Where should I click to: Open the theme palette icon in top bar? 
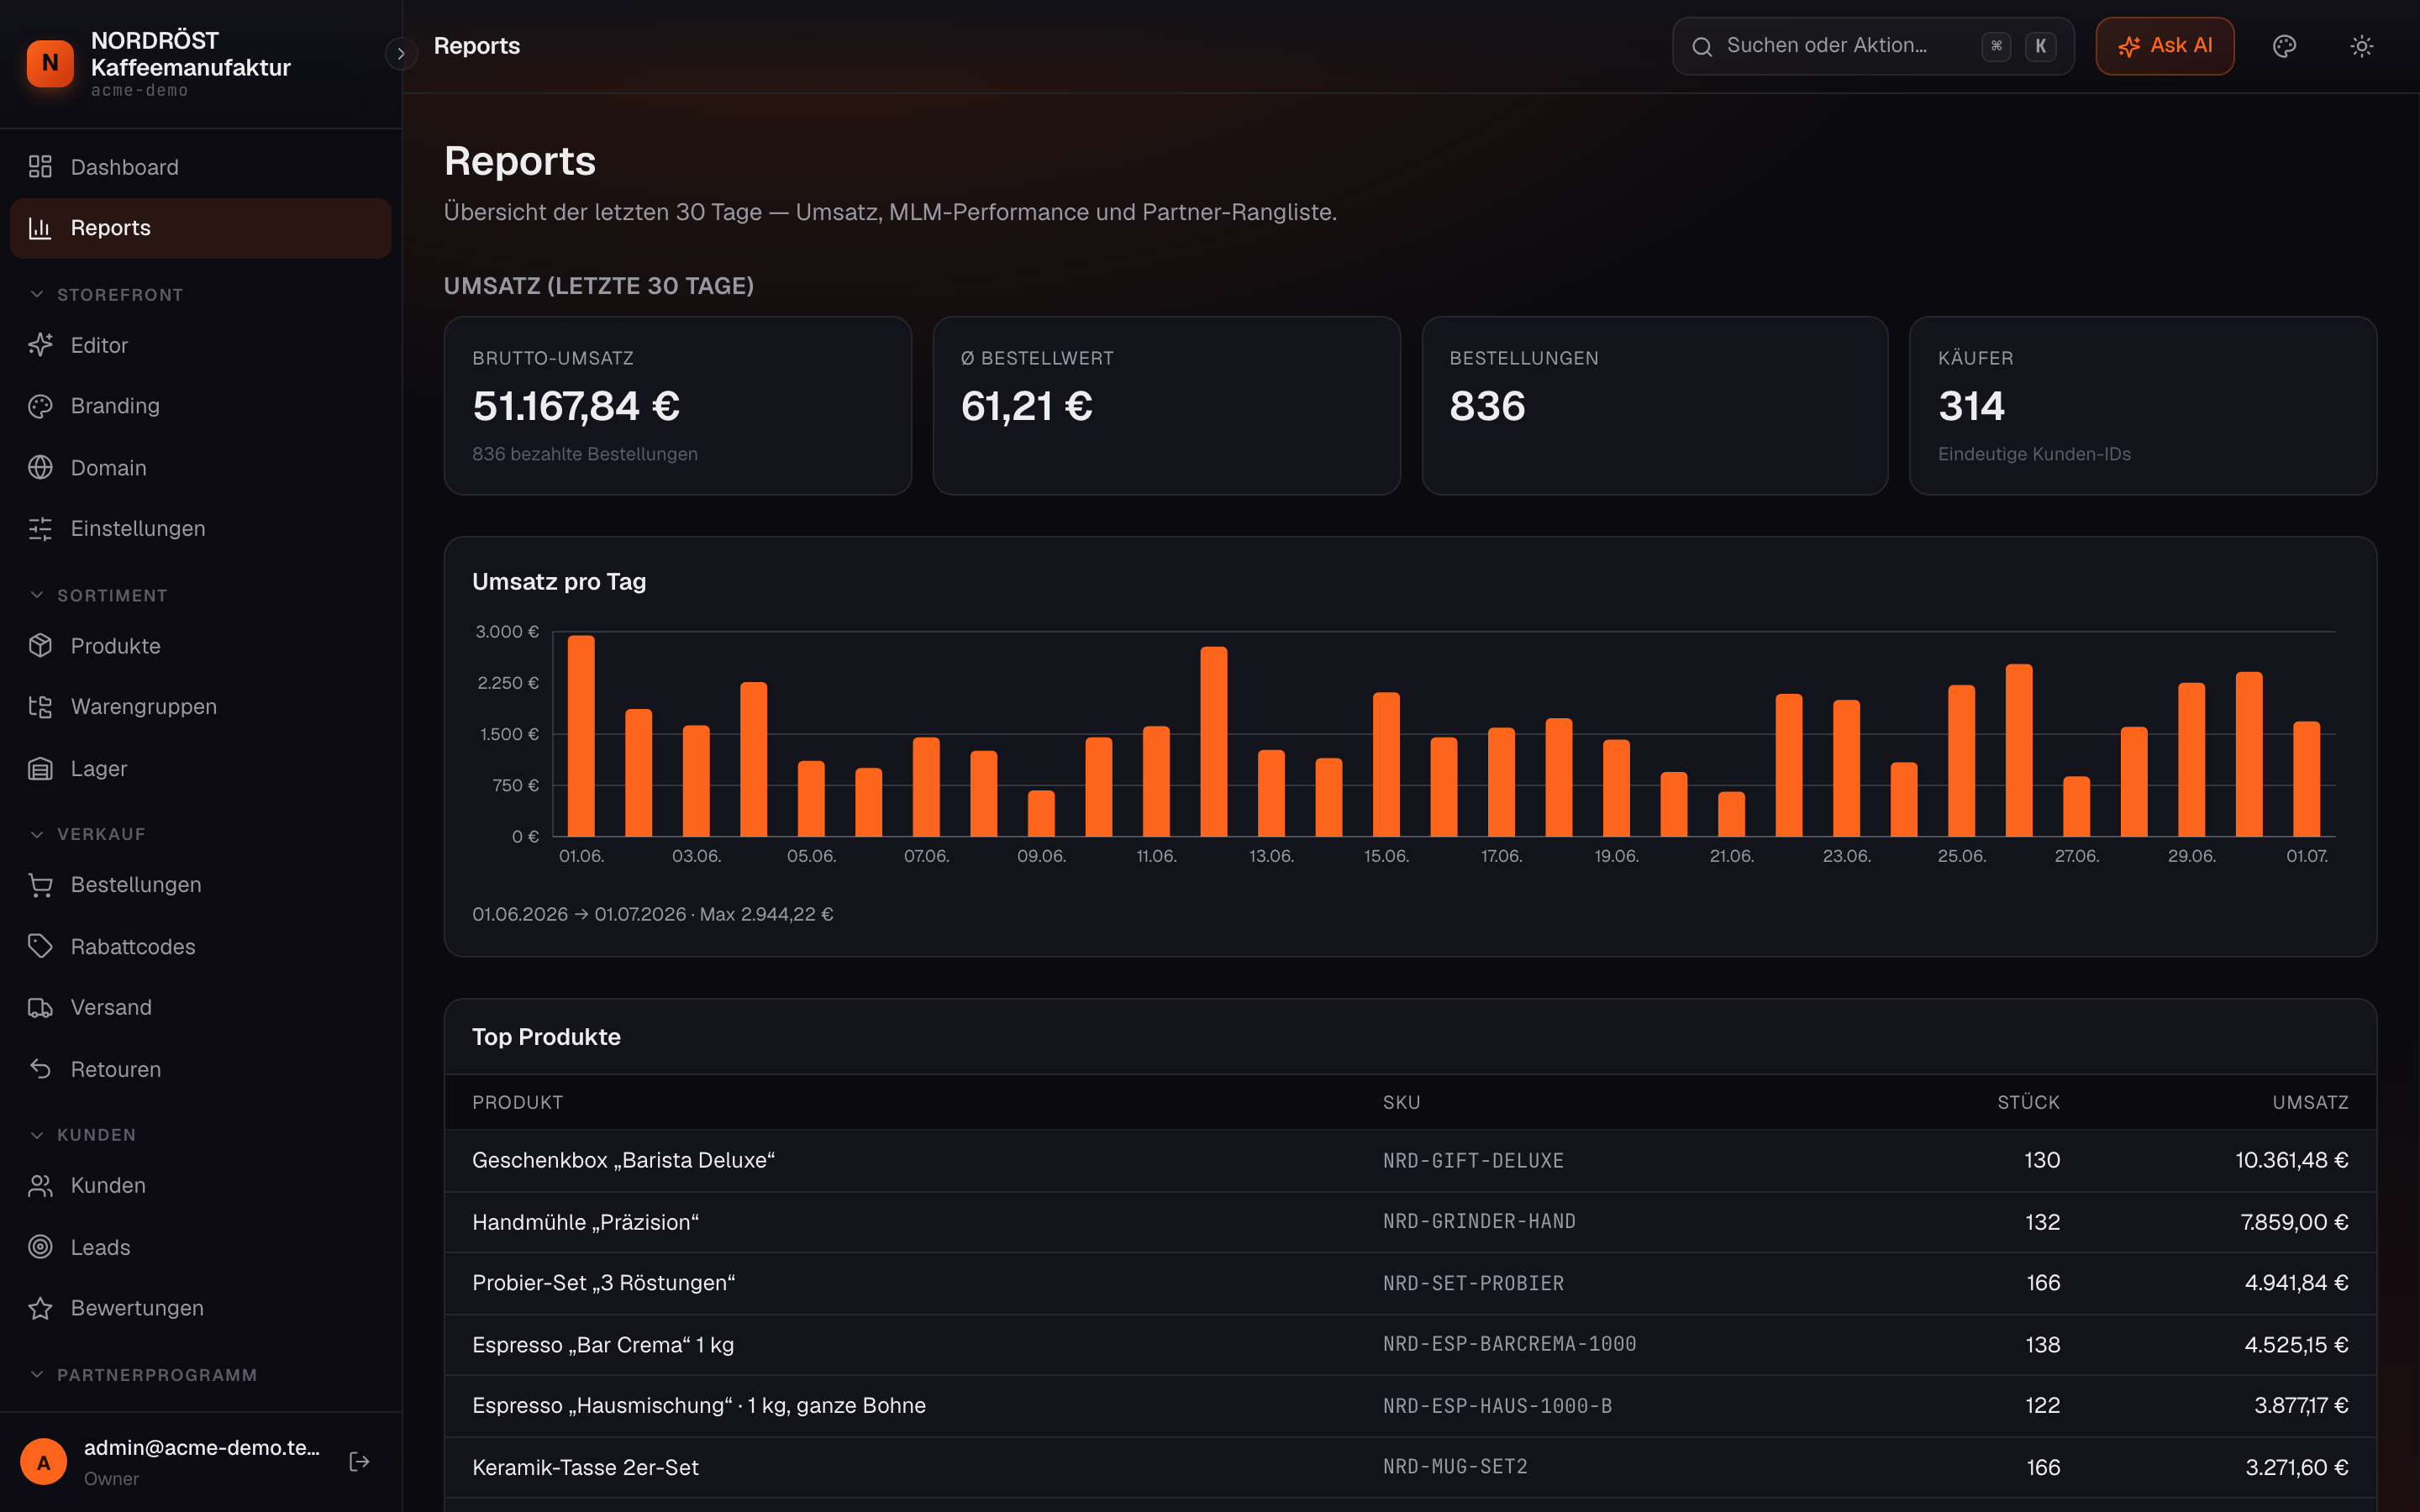2284,46
